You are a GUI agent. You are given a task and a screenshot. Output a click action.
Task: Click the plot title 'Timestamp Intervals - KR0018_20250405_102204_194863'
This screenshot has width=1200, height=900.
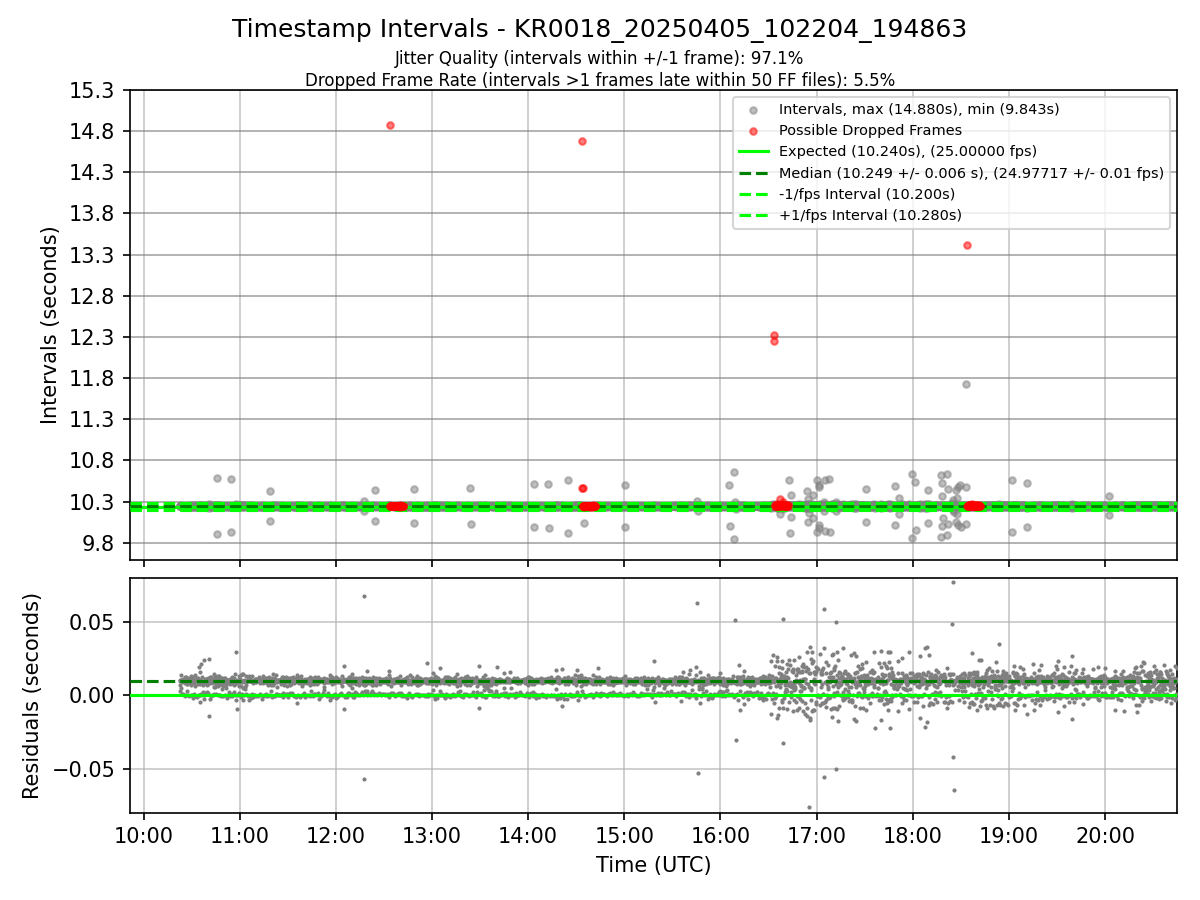(x=599, y=29)
